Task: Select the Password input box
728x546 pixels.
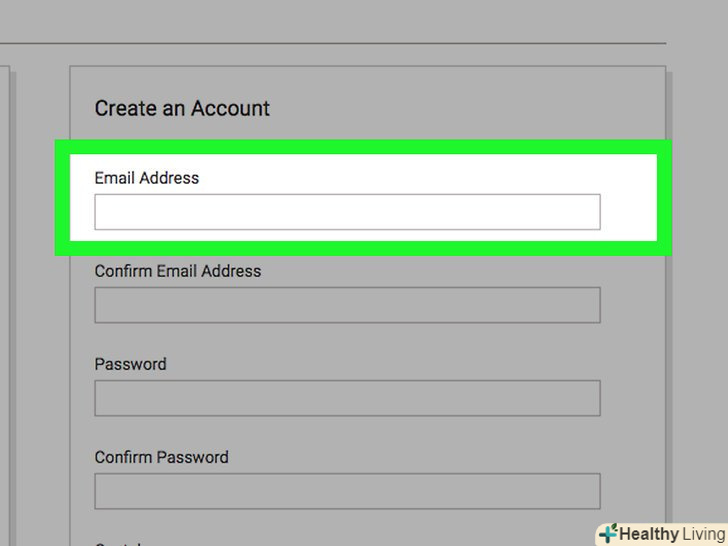Action: point(347,398)
